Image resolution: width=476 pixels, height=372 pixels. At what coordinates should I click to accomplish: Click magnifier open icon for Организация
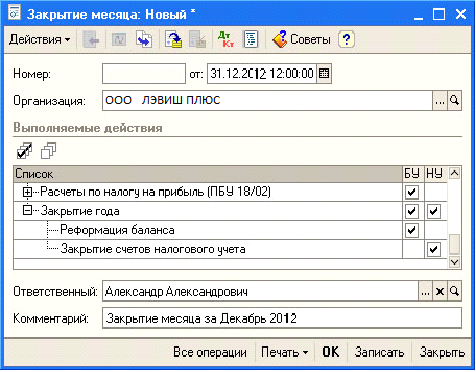(454, 100)
